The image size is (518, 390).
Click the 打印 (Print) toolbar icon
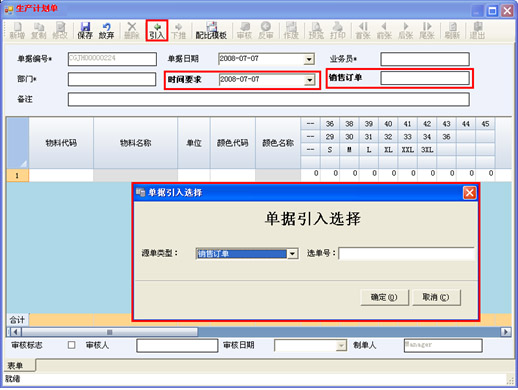coord(337,31)
